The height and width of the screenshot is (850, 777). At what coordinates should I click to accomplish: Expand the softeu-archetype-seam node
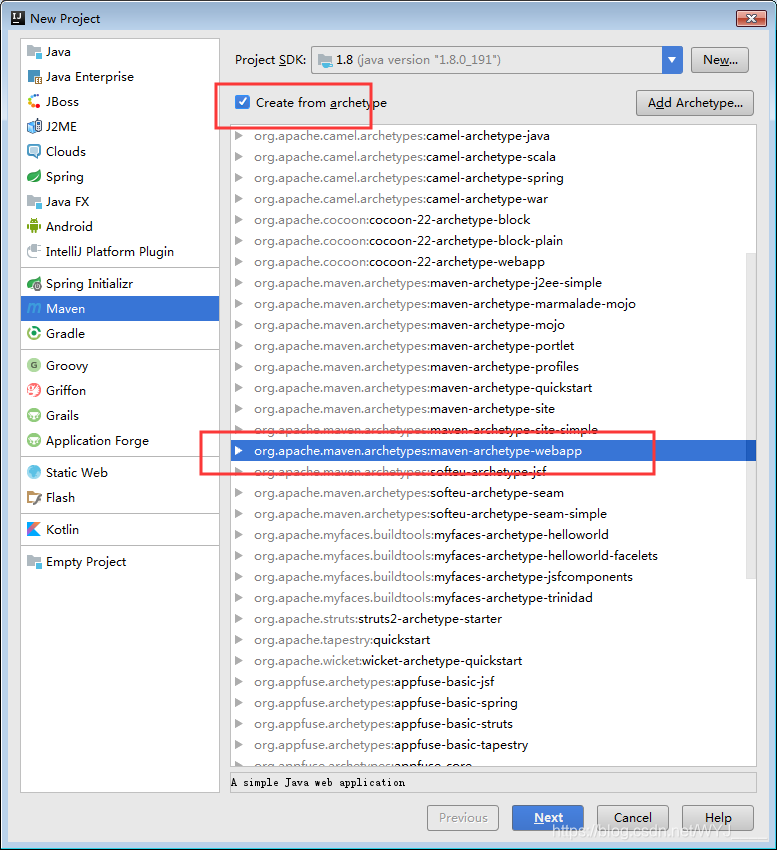coord(239,493)
